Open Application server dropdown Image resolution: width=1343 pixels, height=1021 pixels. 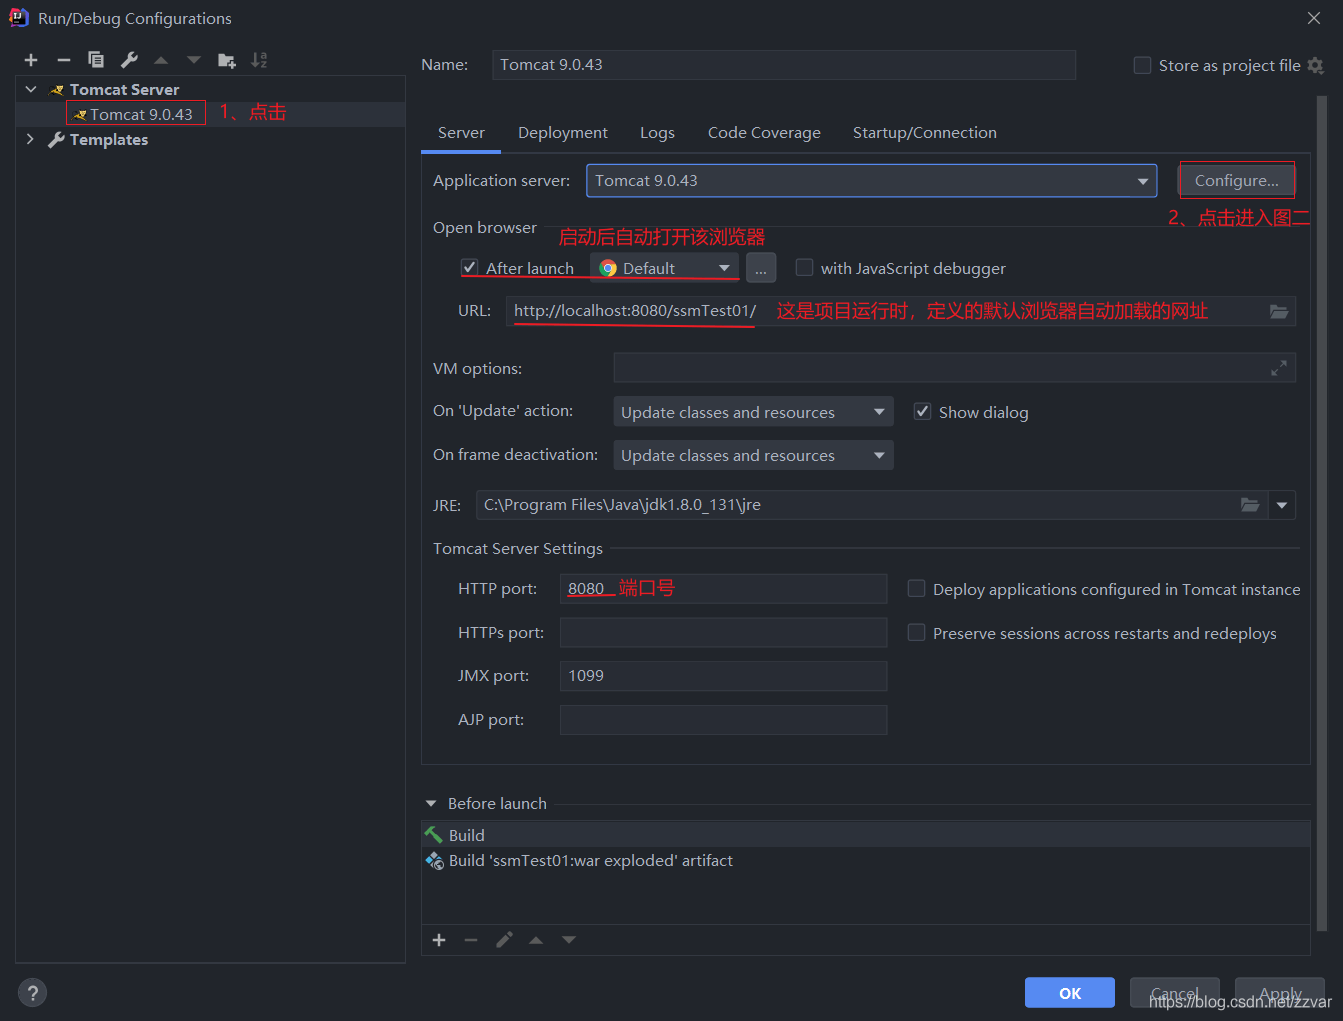(x=871, y=181)
